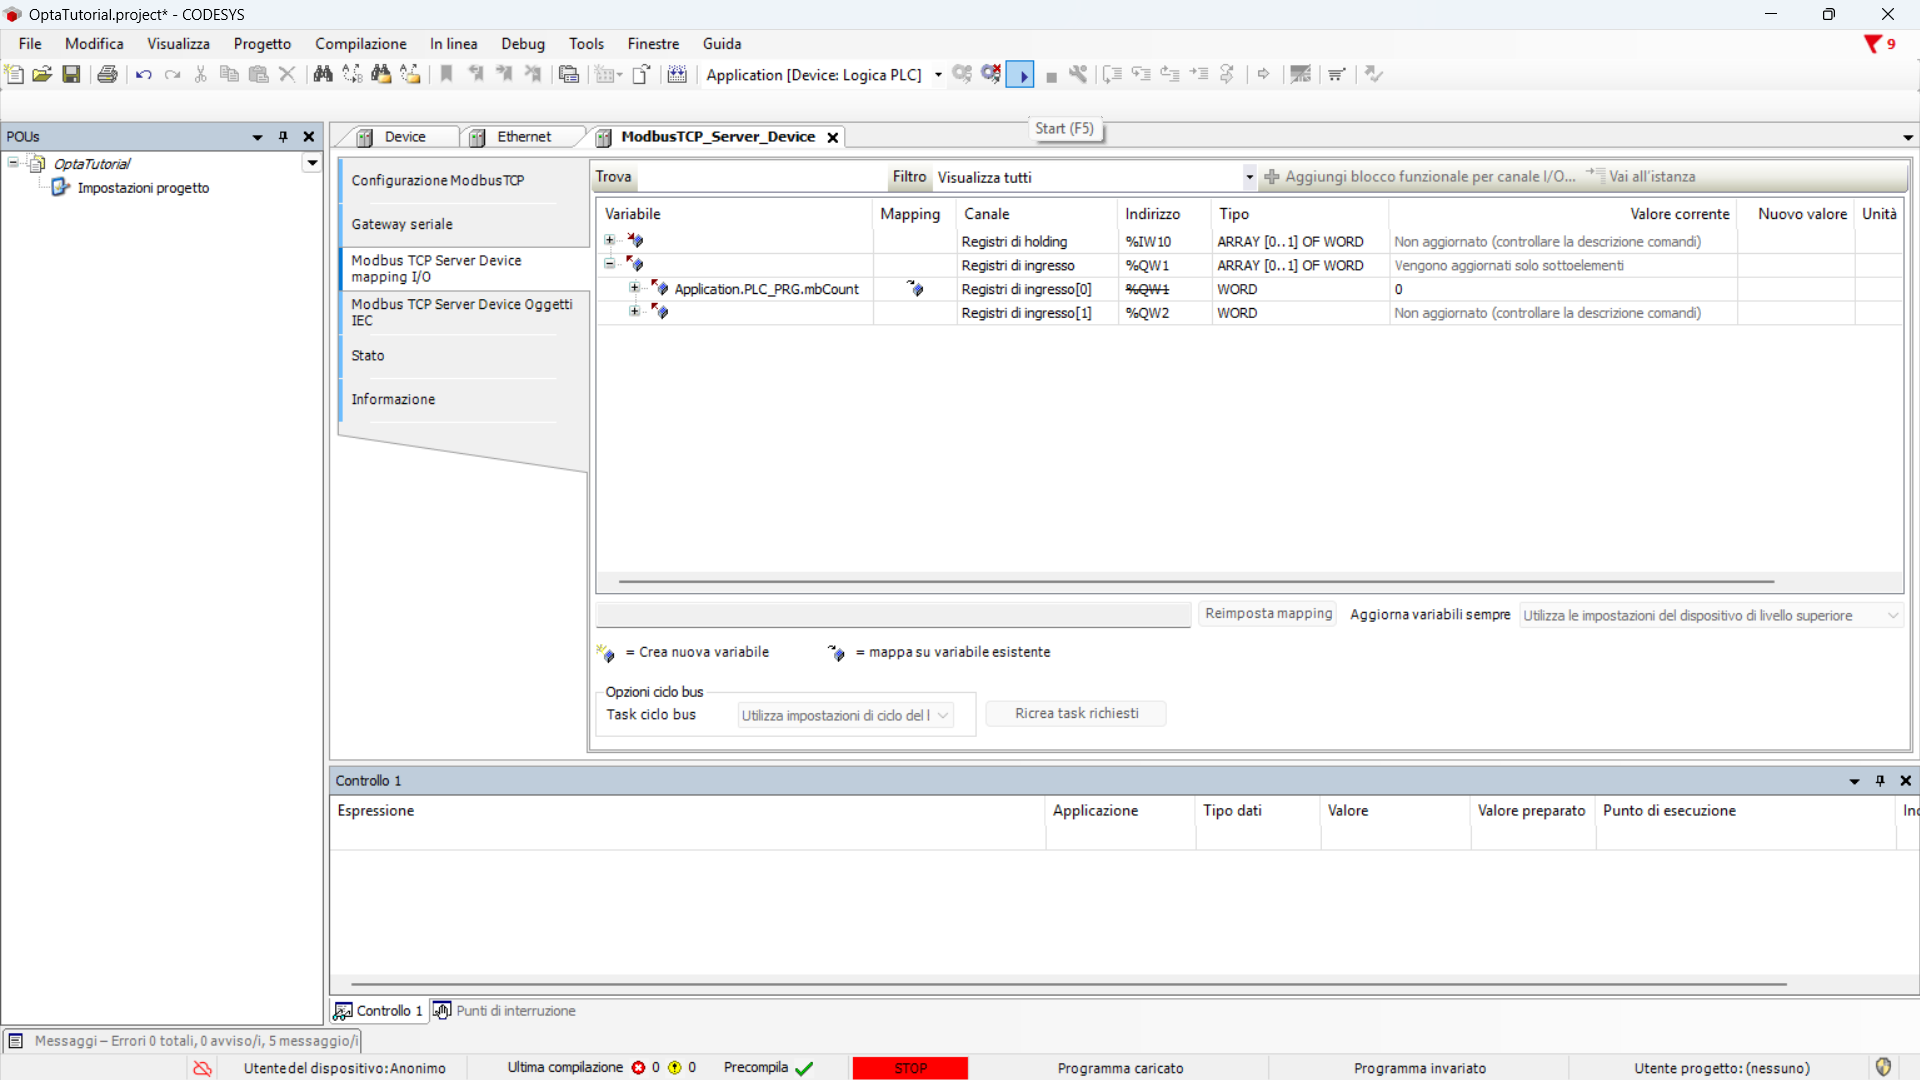Click the Start (F5) play button

[1020, 75]
